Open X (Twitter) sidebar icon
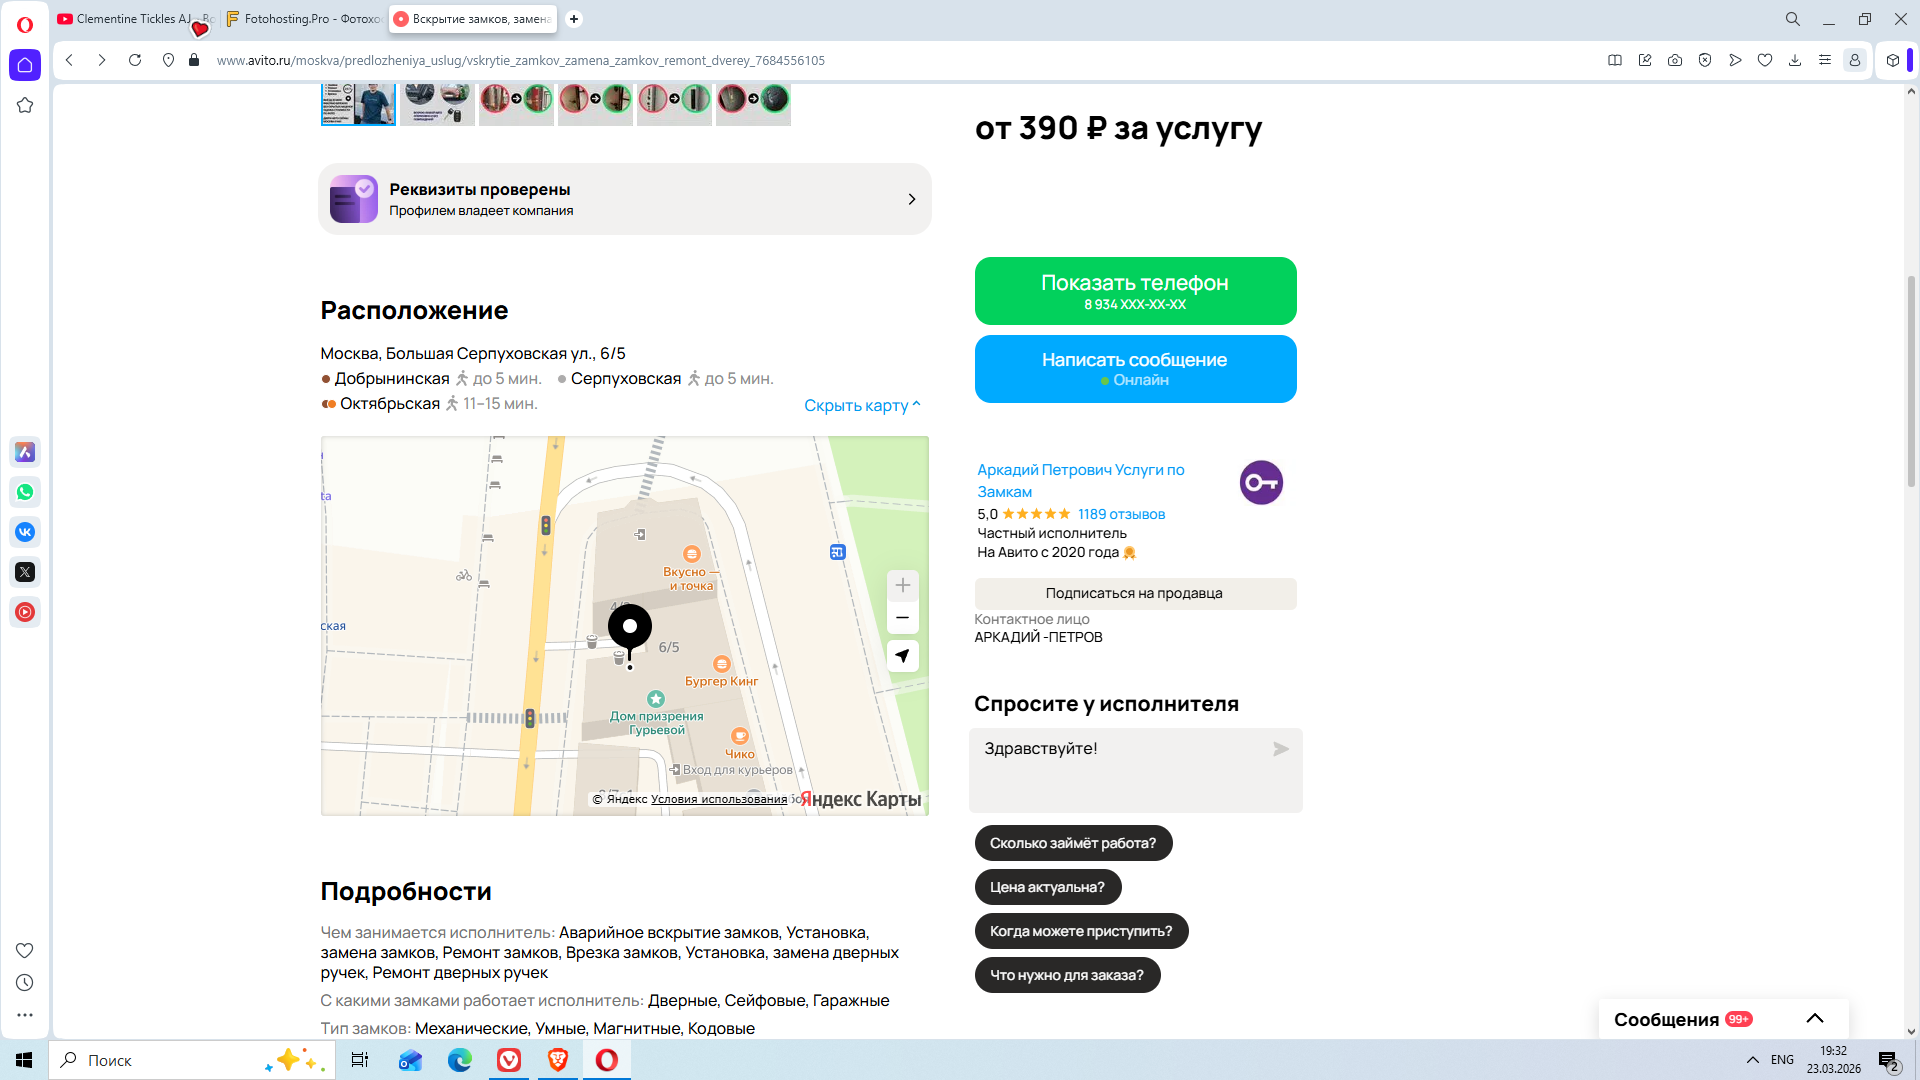 tap(25, 572)
